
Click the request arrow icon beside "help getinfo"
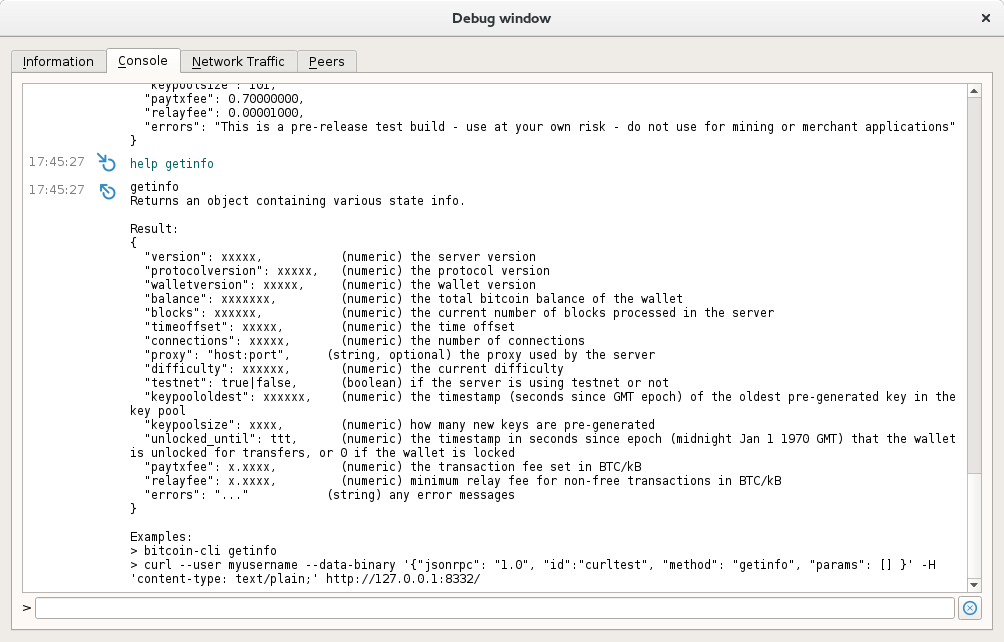click(107, 163)
